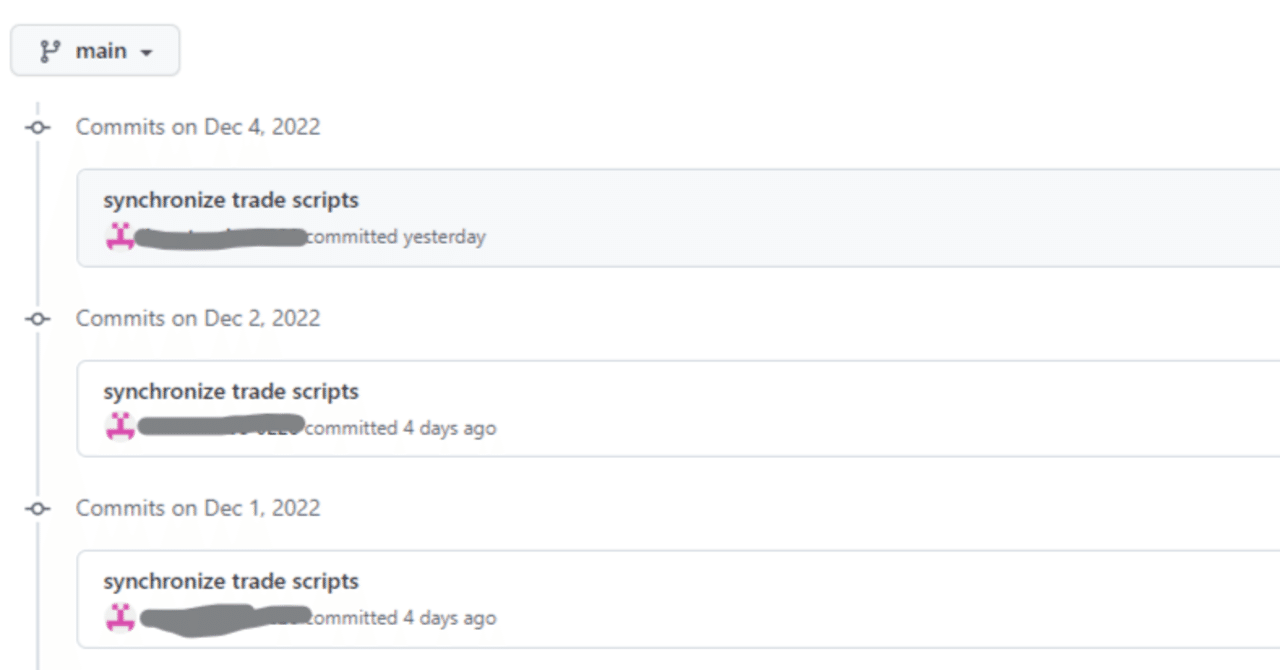Click the commit node icon for Dec 1, 2022
The width and height of the screenshot is (1280, 670).
38,508
